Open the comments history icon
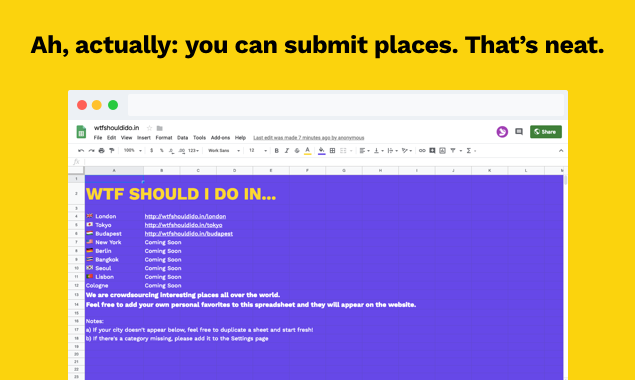Image resolution: width=635 pixels, height=380 pixels. [519, 132]
